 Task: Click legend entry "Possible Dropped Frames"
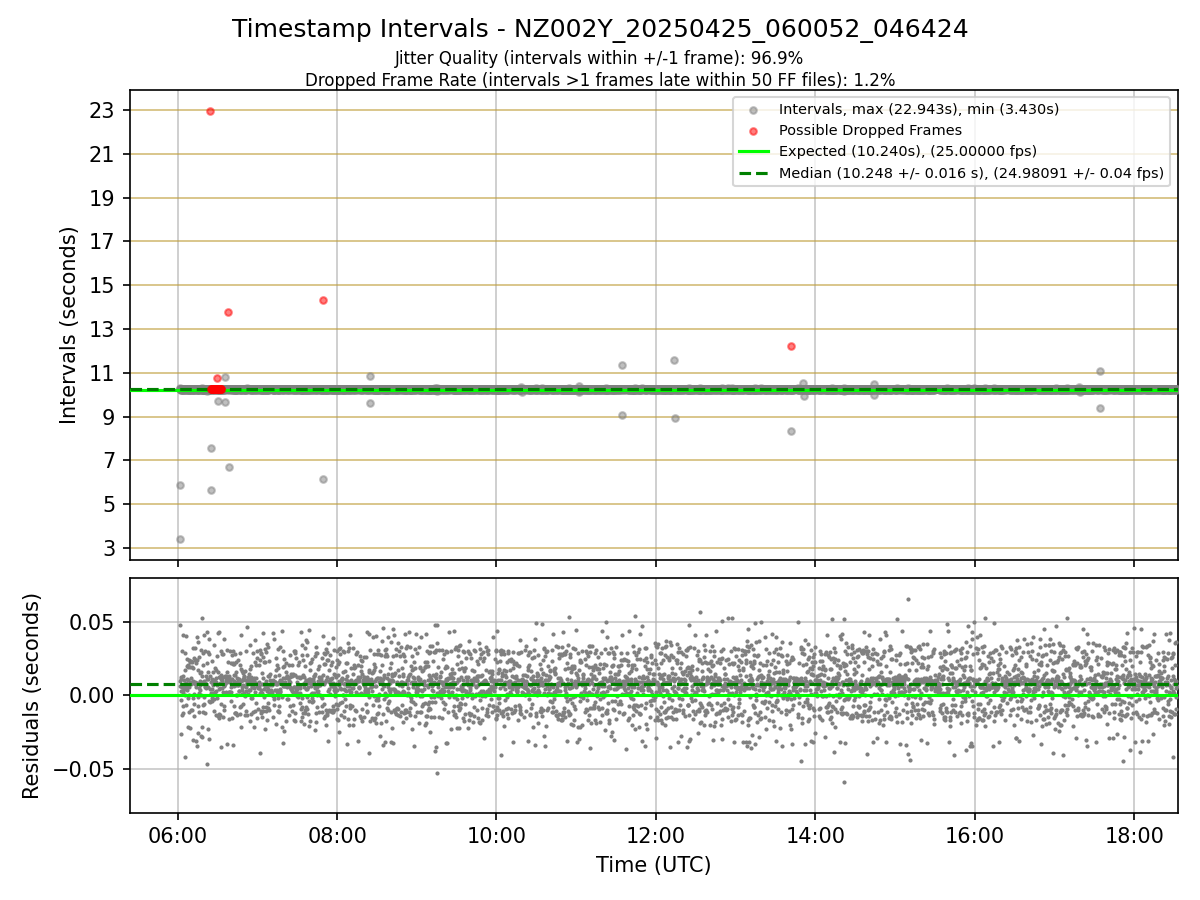pyautogui.click(x=870, y=130)
